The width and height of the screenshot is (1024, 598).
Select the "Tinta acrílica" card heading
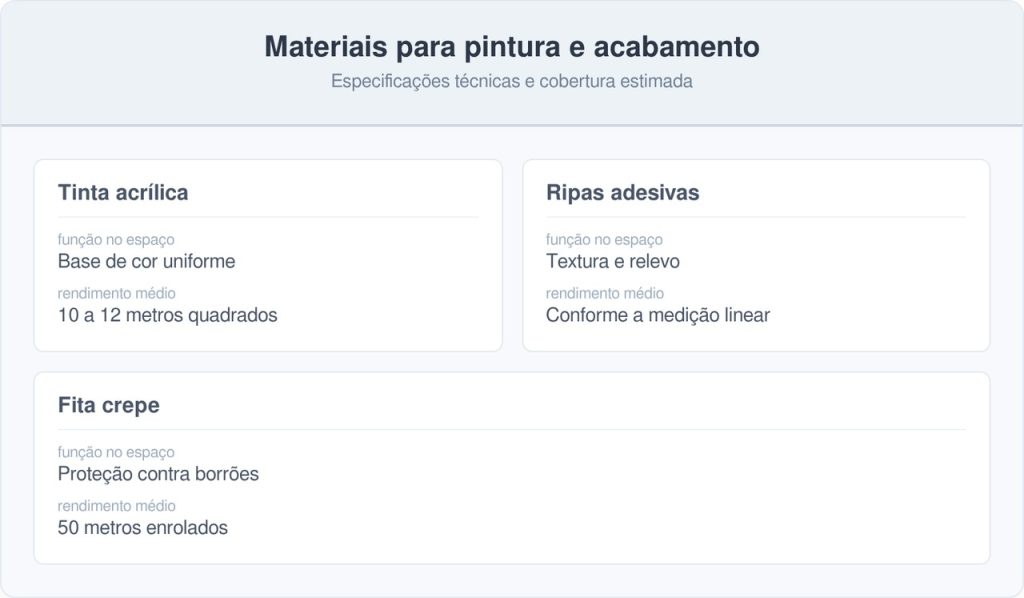123,193
